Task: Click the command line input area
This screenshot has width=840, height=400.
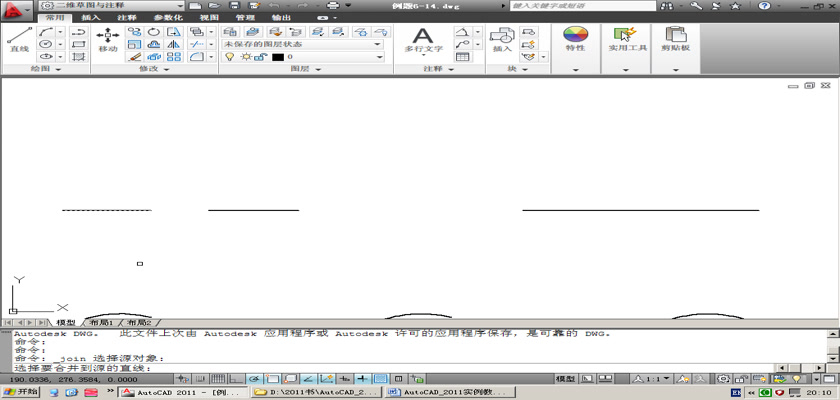Action: 394,368
